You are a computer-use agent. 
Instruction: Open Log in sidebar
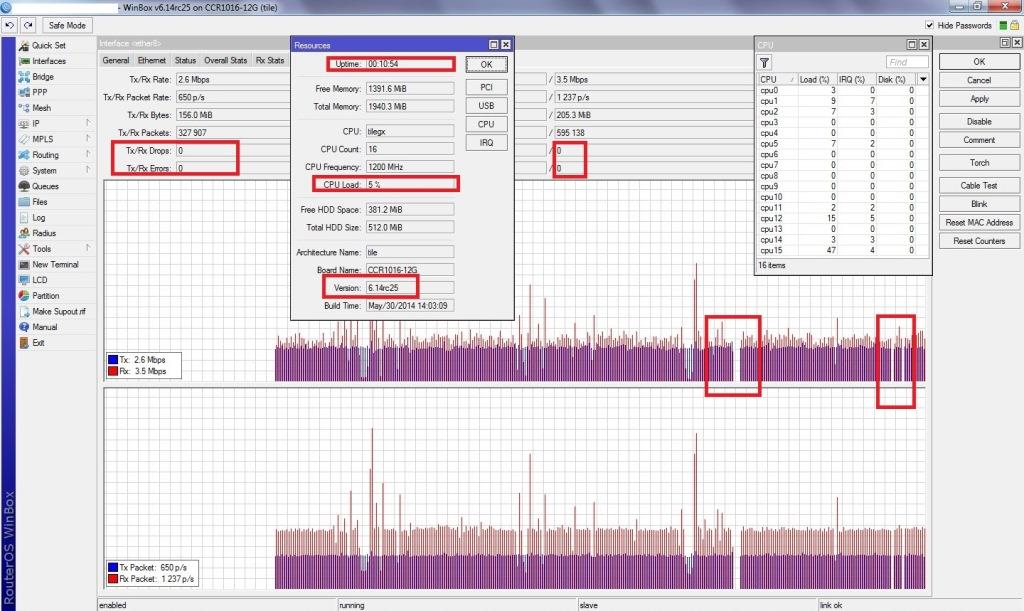39,218
